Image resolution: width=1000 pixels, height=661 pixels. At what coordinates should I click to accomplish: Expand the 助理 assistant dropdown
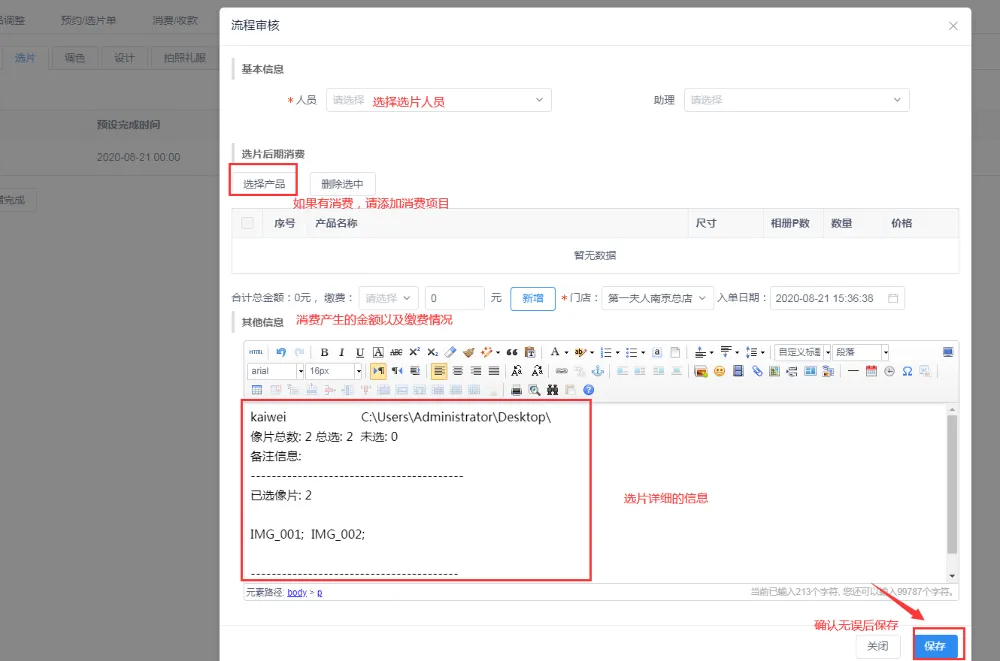[x=796, y=100]
